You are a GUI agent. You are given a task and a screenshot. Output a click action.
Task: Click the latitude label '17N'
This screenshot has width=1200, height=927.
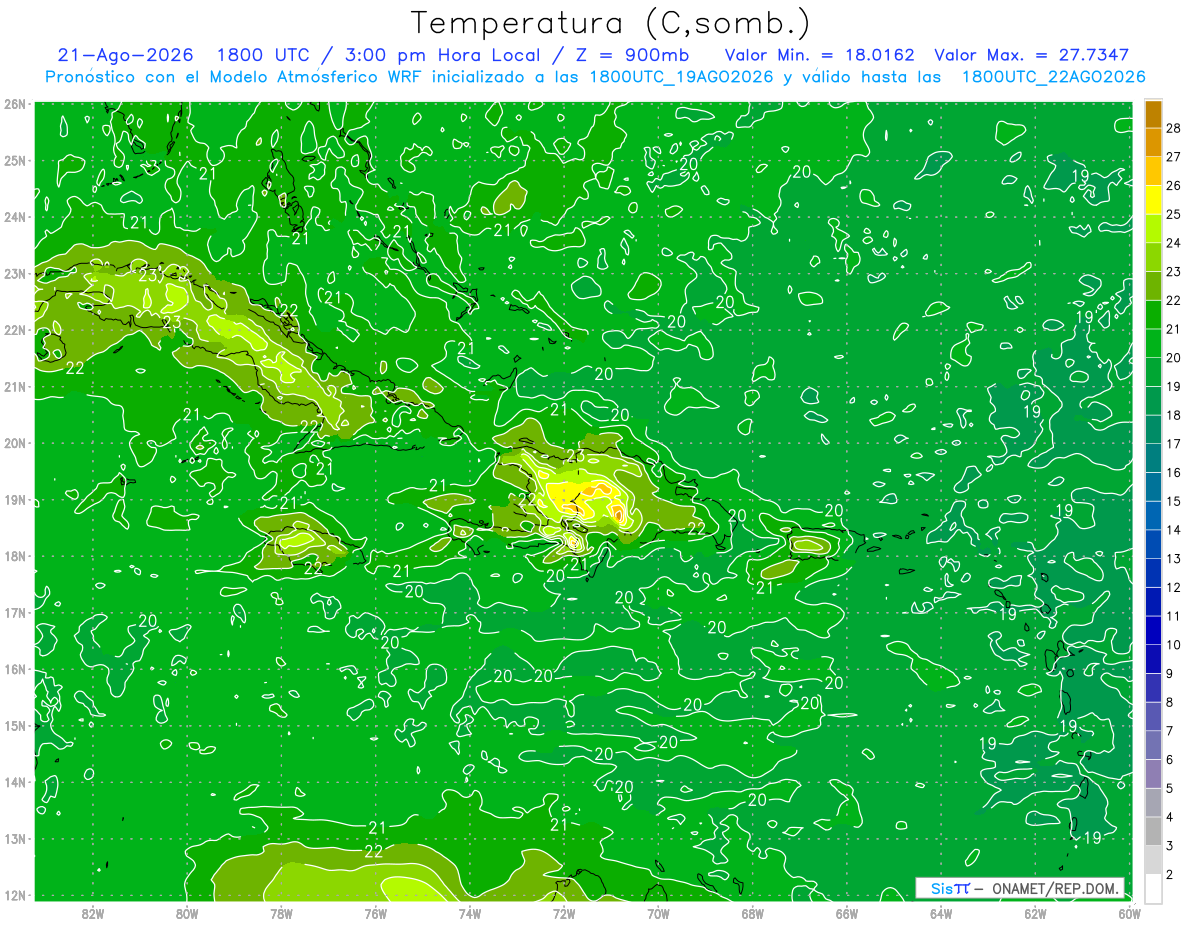coord(14,612)
